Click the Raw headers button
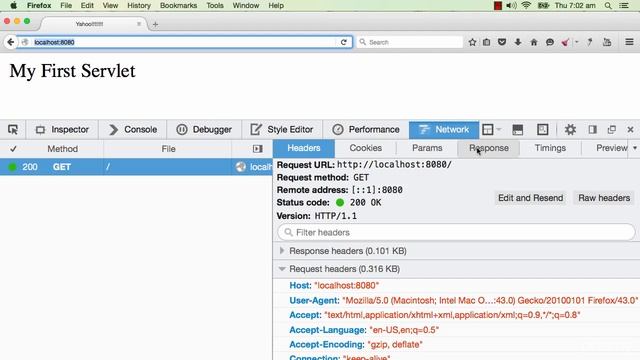The width and height of the screenshot is (640, 360). click(604, 198)
